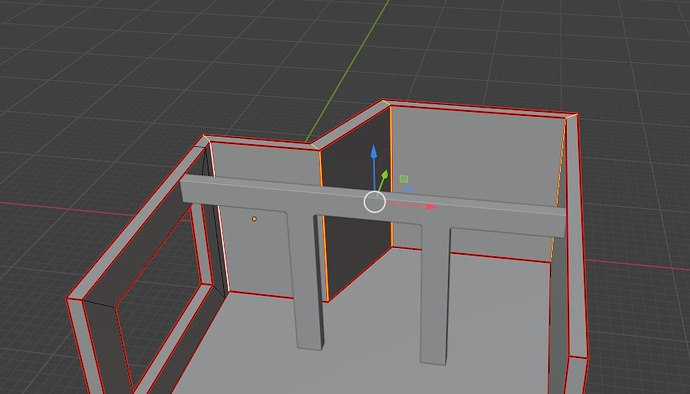Select the horizontal beam object

click(372, 206)
